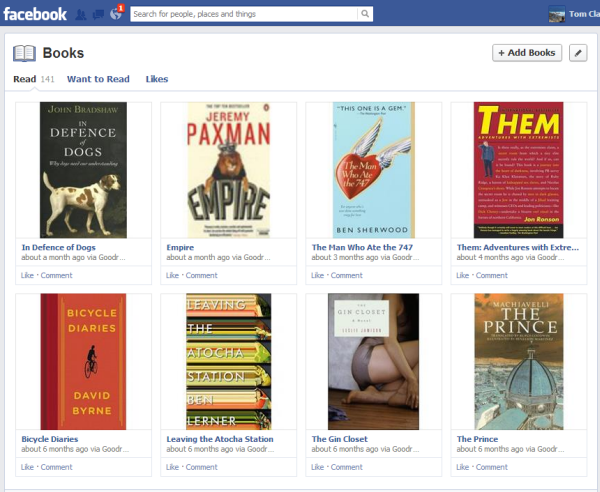
Task: Click the 141 count beside Read
Action: [x=47, y=79]
